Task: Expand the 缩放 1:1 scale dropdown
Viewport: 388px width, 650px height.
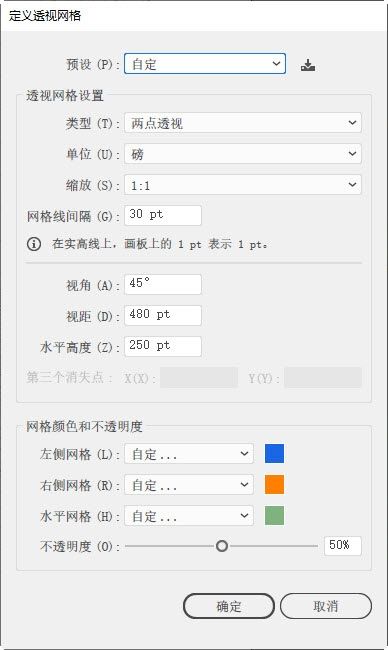Action: pyautogui.click(x=243, y=185)
